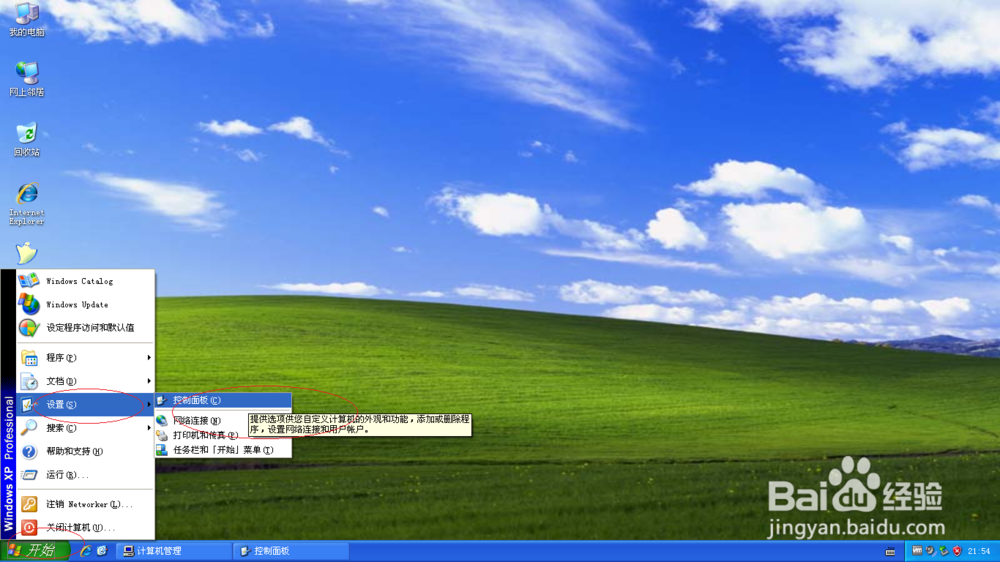Open 任务栏和「开始」菜单(T) entry

coord(223,450)
